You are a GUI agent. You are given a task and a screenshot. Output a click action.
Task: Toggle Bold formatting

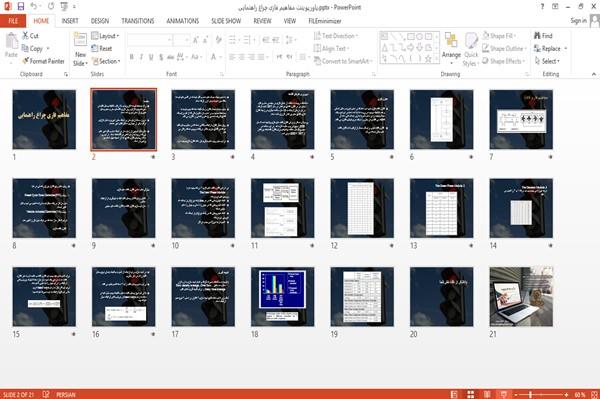click(x=131, y=57)
